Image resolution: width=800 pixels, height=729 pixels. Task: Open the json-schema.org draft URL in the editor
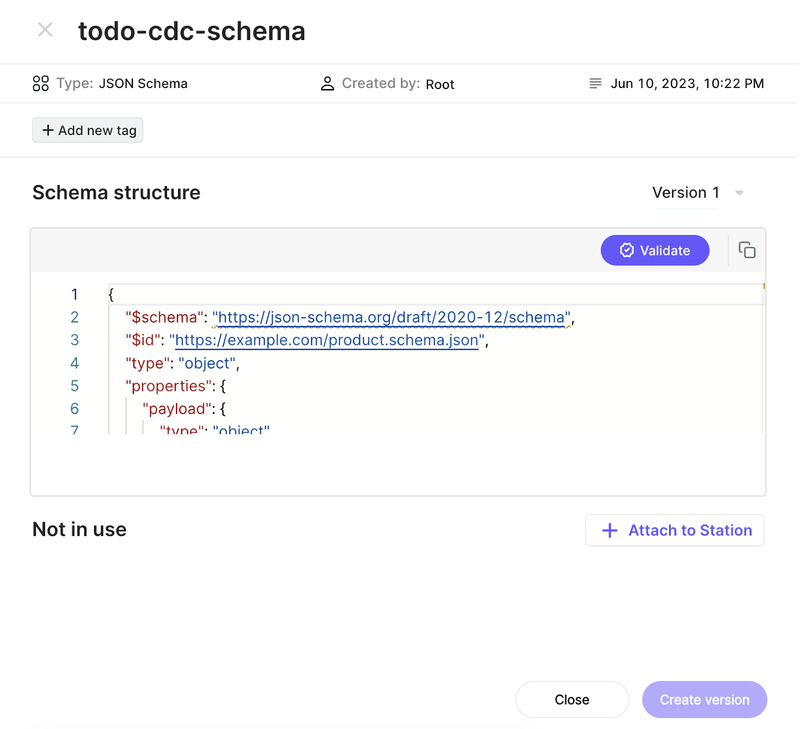[x=391, y=318]
